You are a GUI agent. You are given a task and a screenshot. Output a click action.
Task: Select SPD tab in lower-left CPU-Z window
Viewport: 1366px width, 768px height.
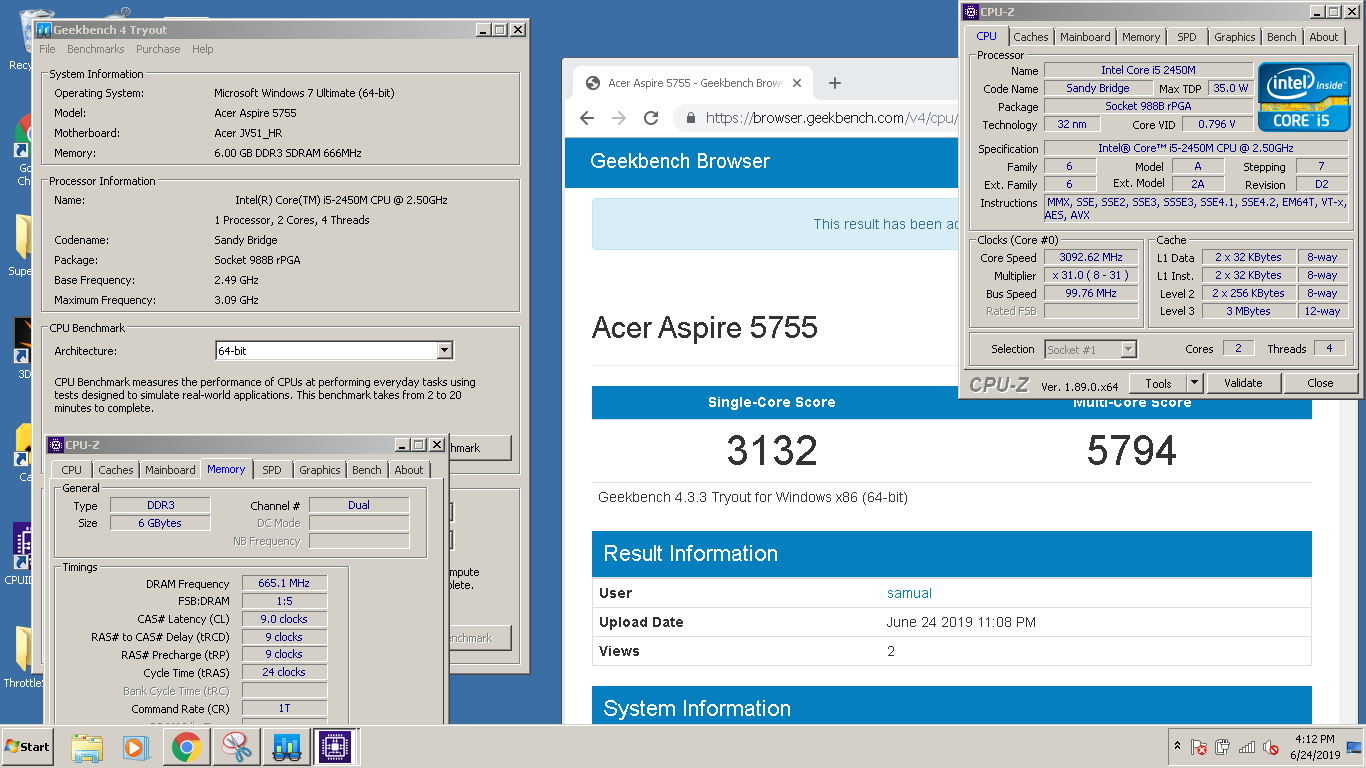tap(272, 470)
